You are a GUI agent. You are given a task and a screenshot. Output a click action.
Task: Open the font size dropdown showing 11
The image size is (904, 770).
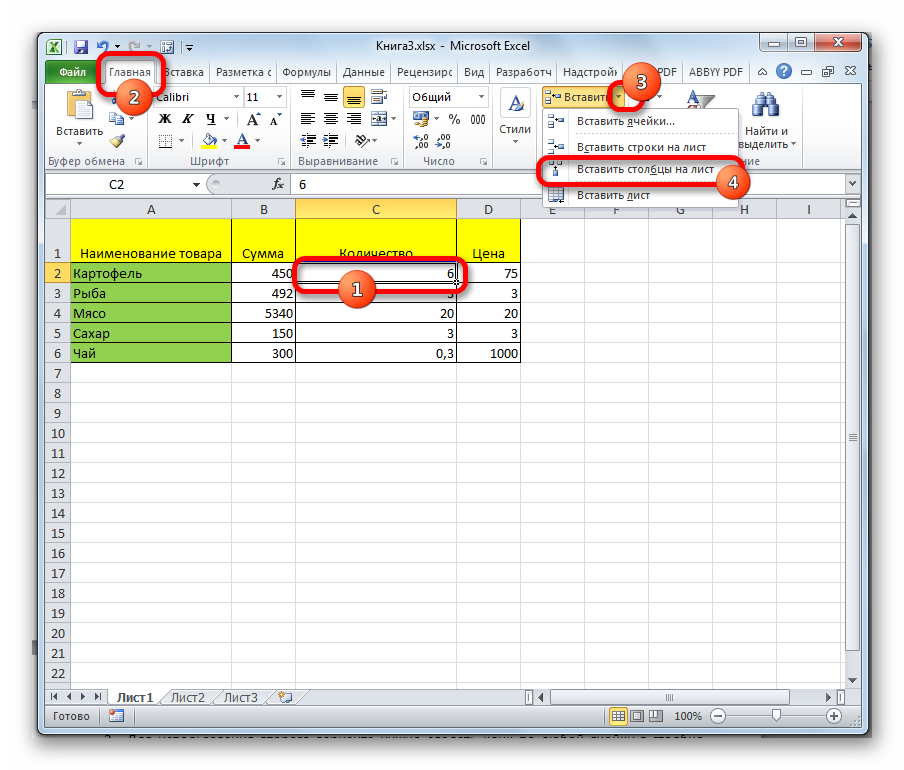(281, 97)
